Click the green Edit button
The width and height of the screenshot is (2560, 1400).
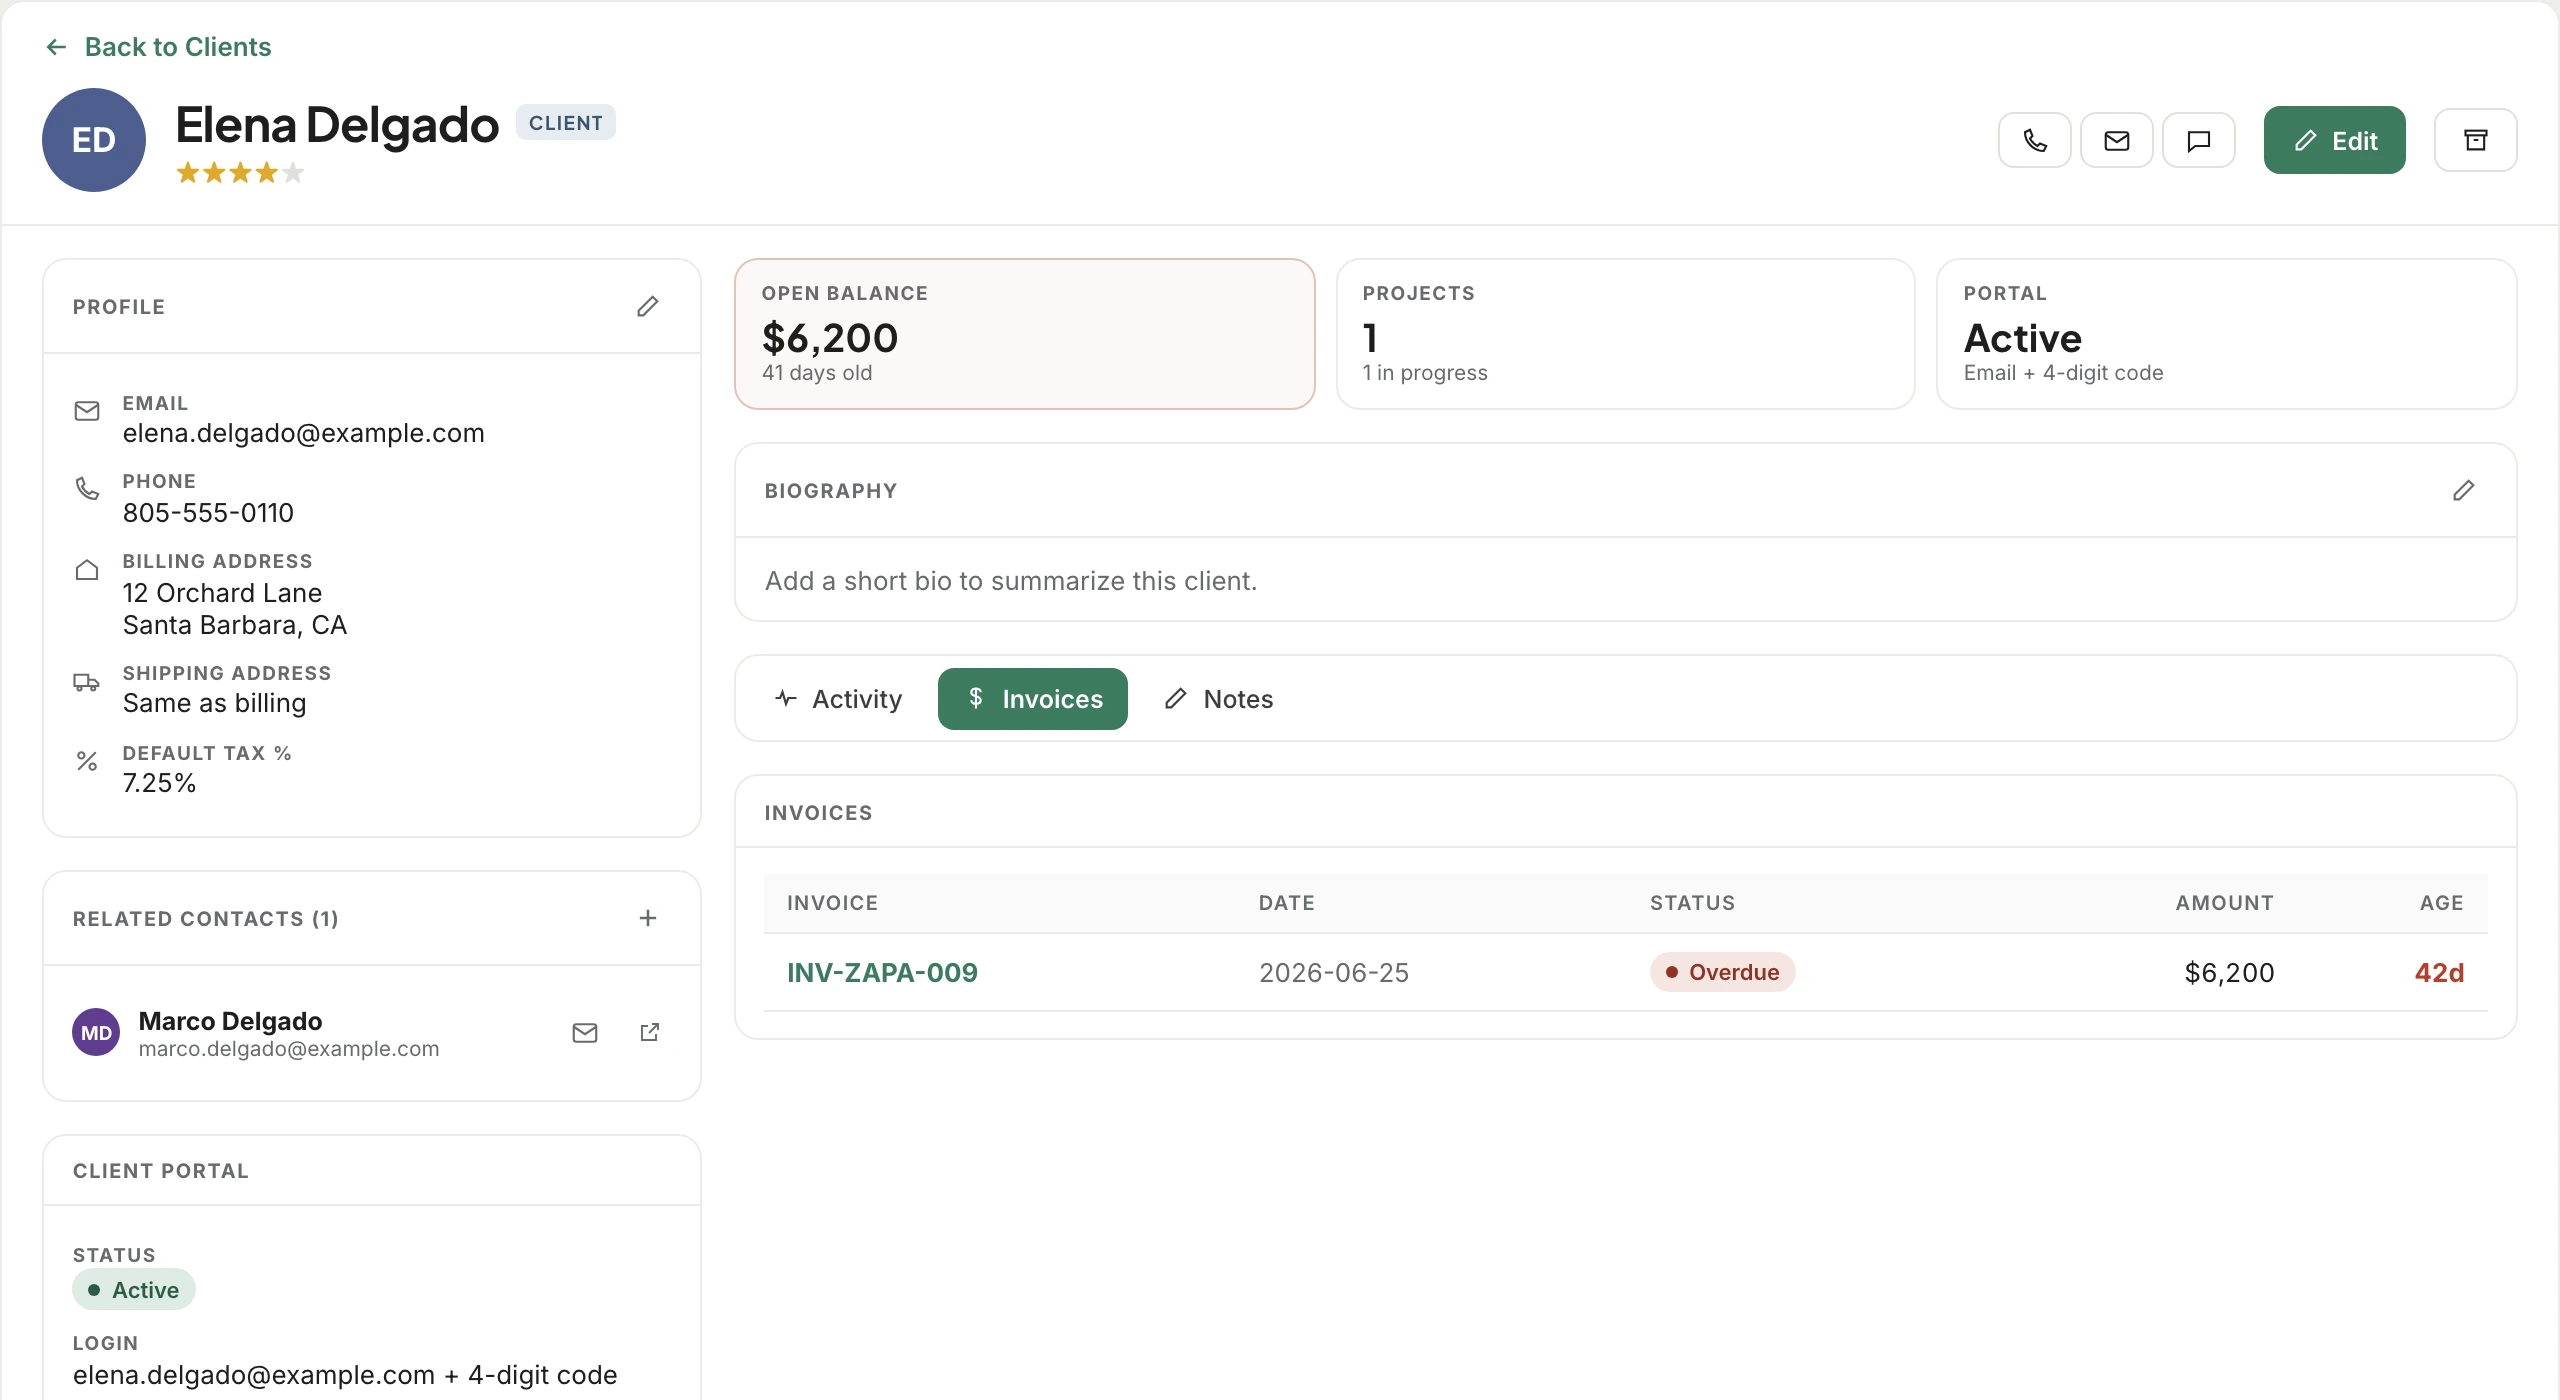[2334, 140]
